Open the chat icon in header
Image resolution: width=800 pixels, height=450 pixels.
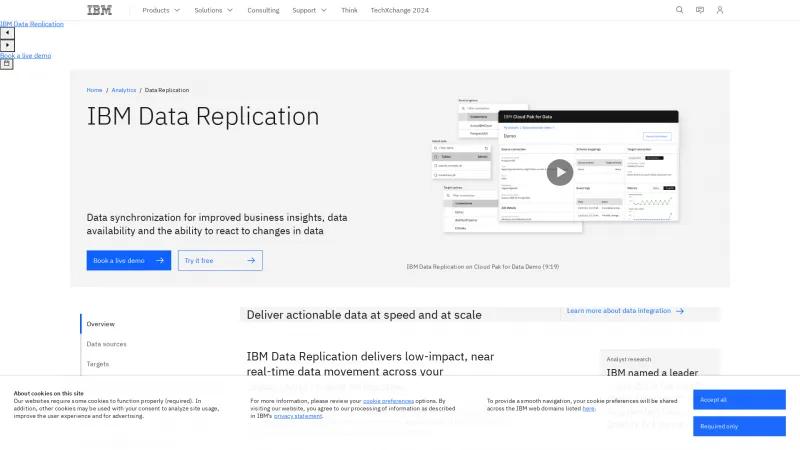click(699, 10)
